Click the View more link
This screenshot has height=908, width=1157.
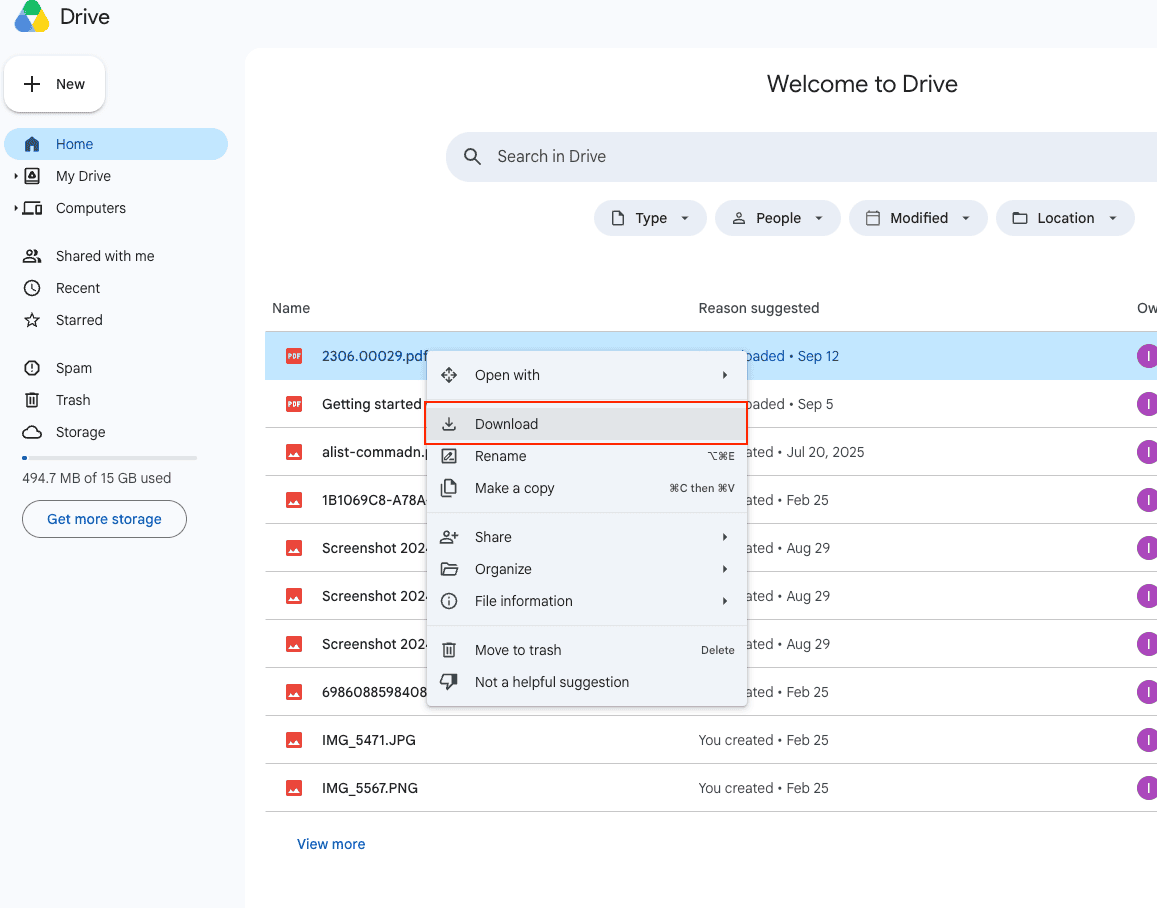coord(331,844)
